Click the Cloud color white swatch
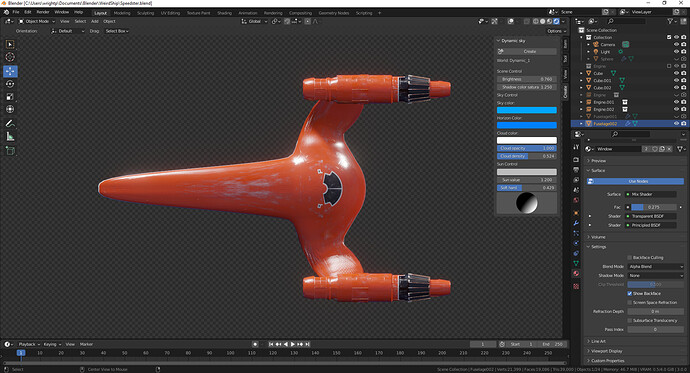Image resolution: width=690 pixels, height=373 pixels. point(527,140)
